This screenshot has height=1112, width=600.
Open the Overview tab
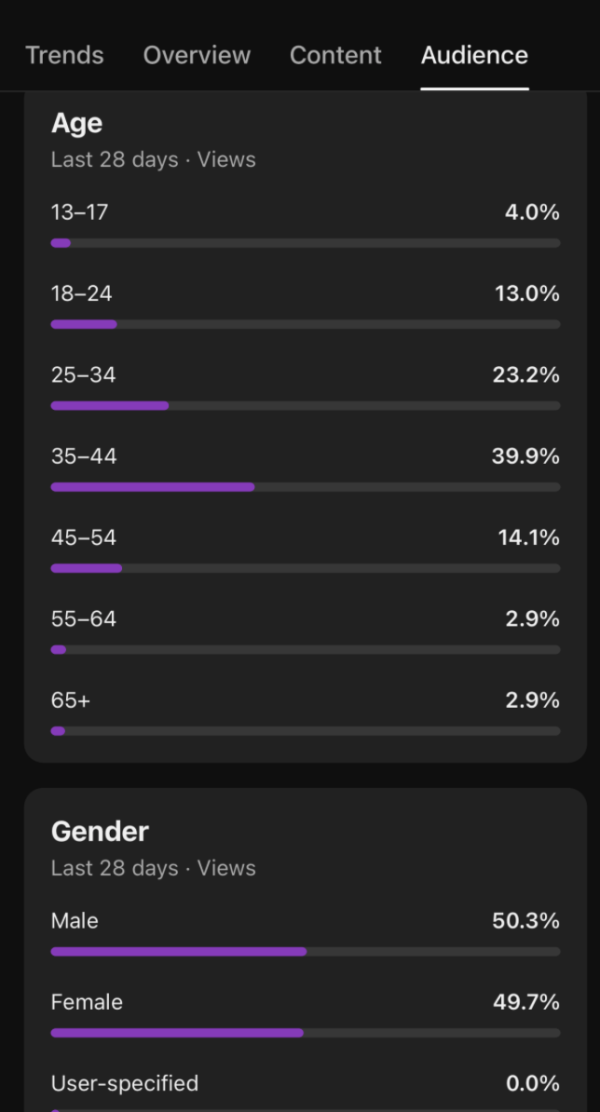197,55
